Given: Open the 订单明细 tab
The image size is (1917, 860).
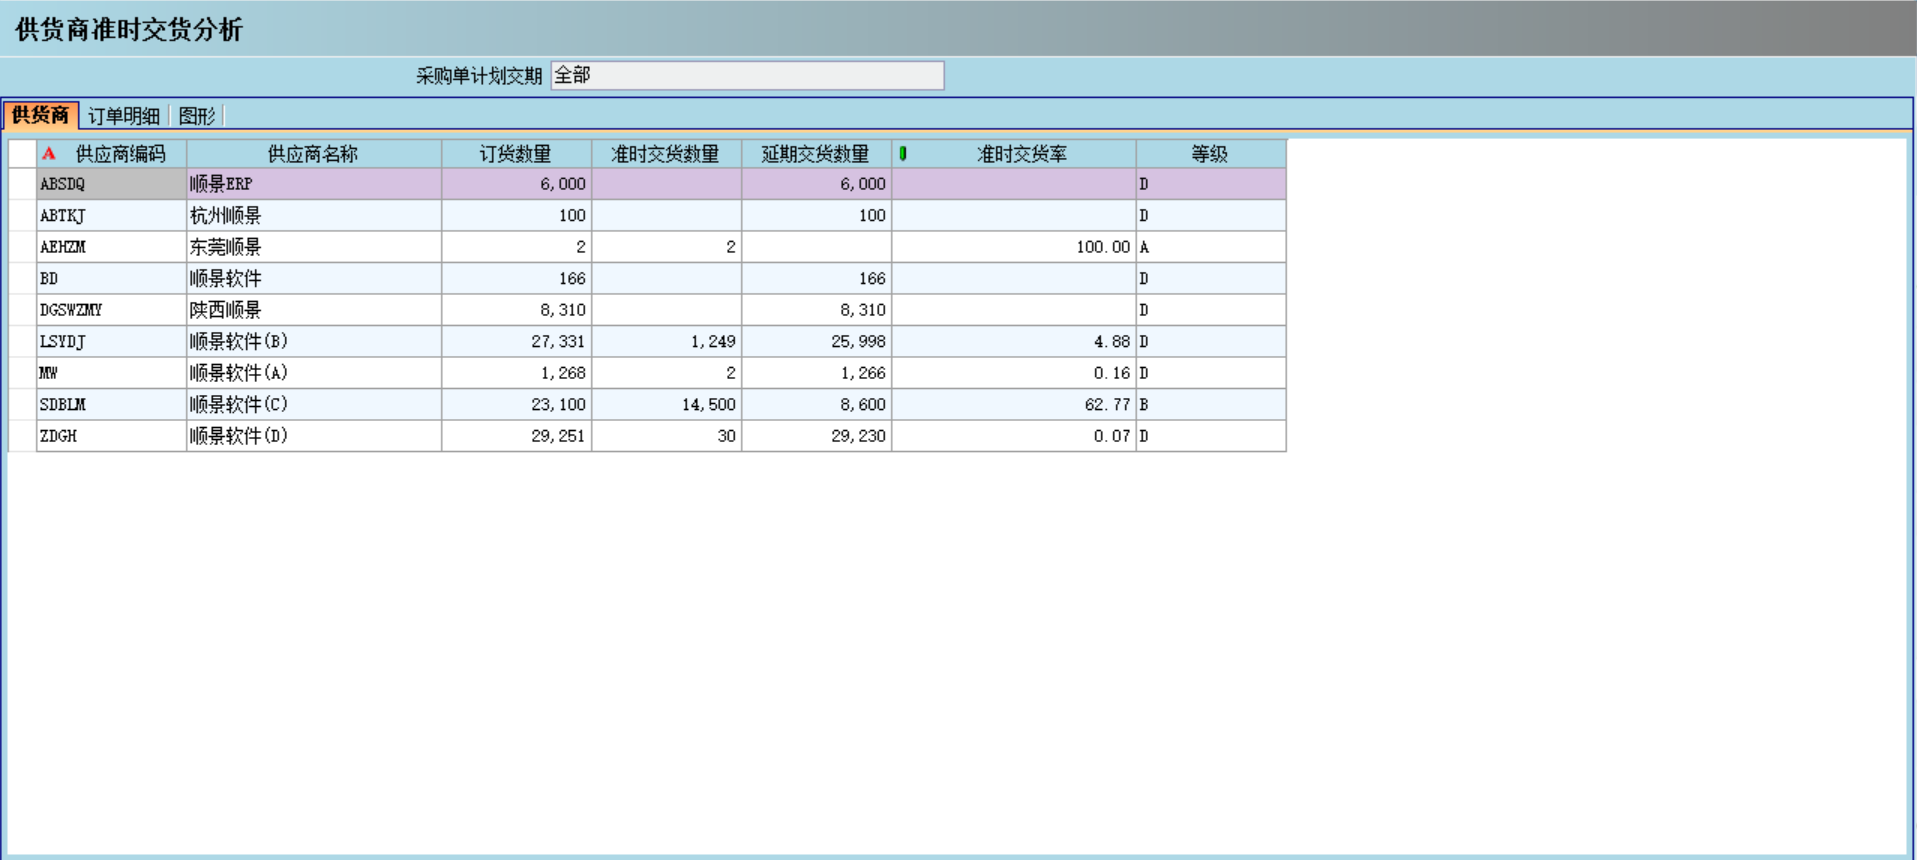Looking at the screenshot, I should pos(124,116).
